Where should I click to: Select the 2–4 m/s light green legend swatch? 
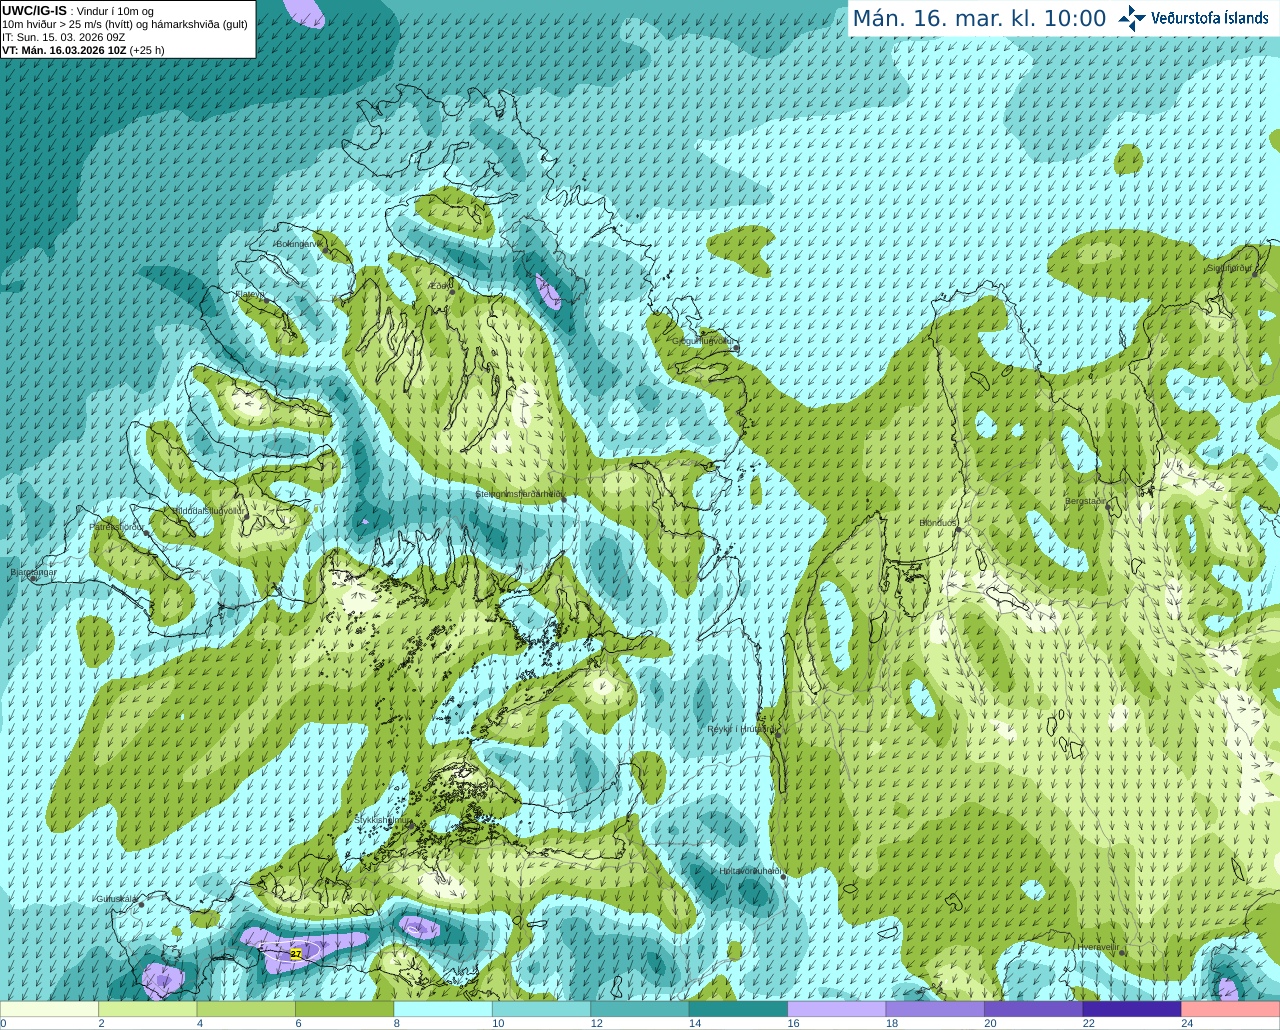click(x=147, y=1009)
